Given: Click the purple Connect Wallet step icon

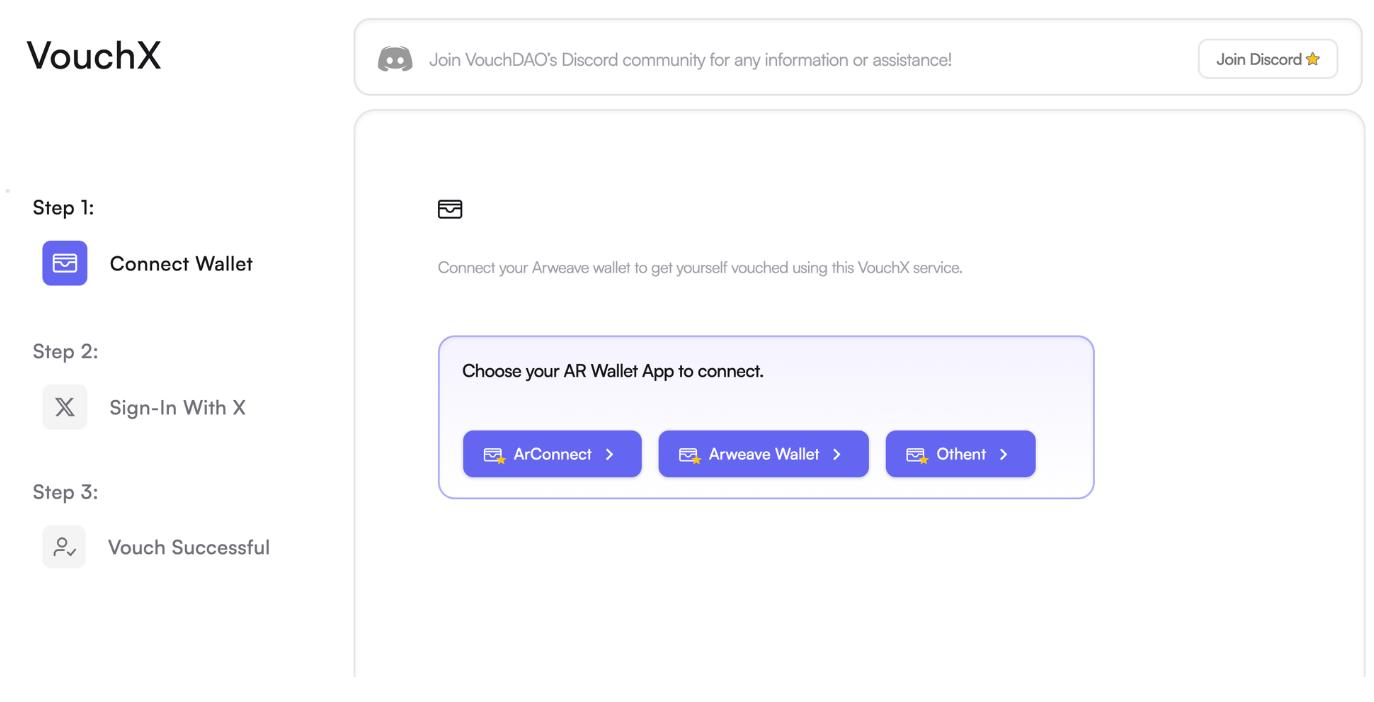Looking at the screenshot, I should tap(65, 264).
